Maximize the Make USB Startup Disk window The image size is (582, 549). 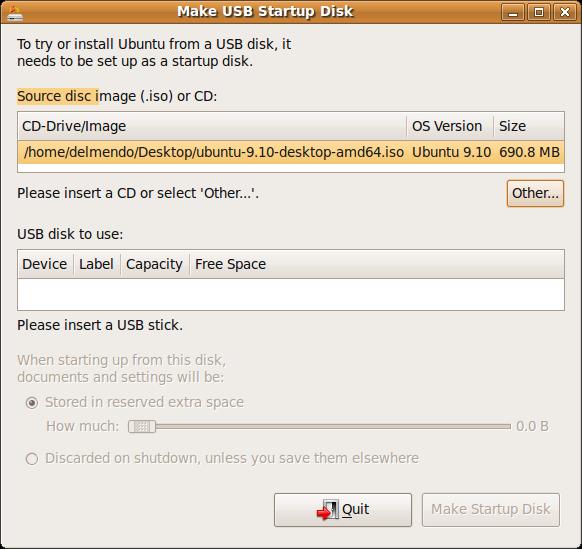(539, 12)
